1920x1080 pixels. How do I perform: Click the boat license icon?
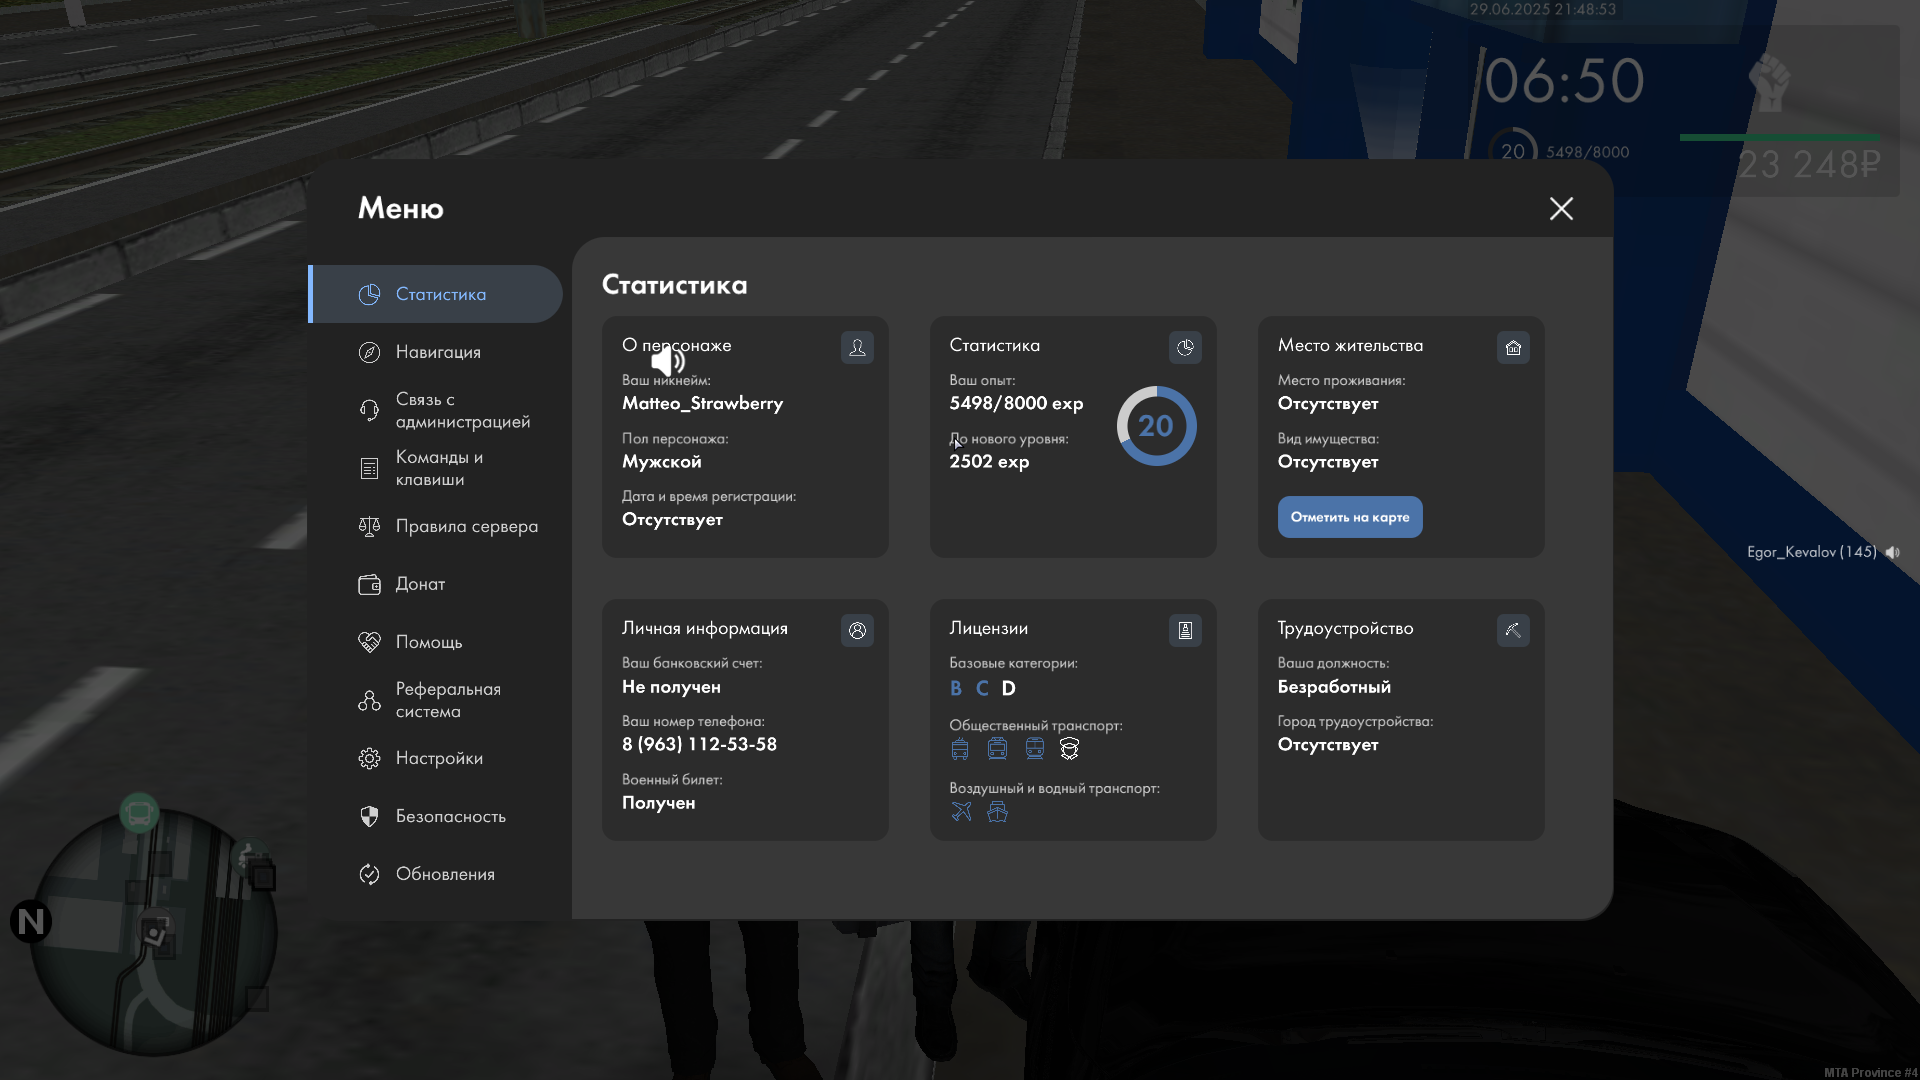(x=997, y=811)
